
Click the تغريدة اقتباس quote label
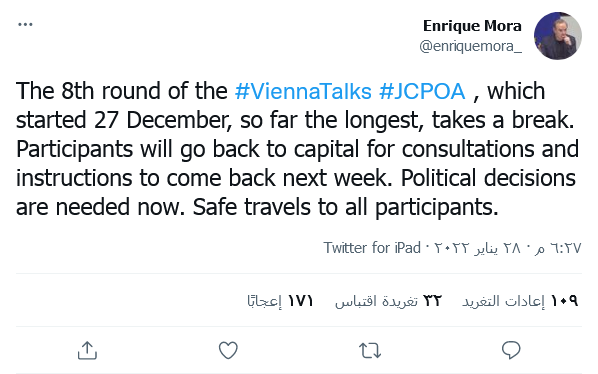tap(376, 301)
